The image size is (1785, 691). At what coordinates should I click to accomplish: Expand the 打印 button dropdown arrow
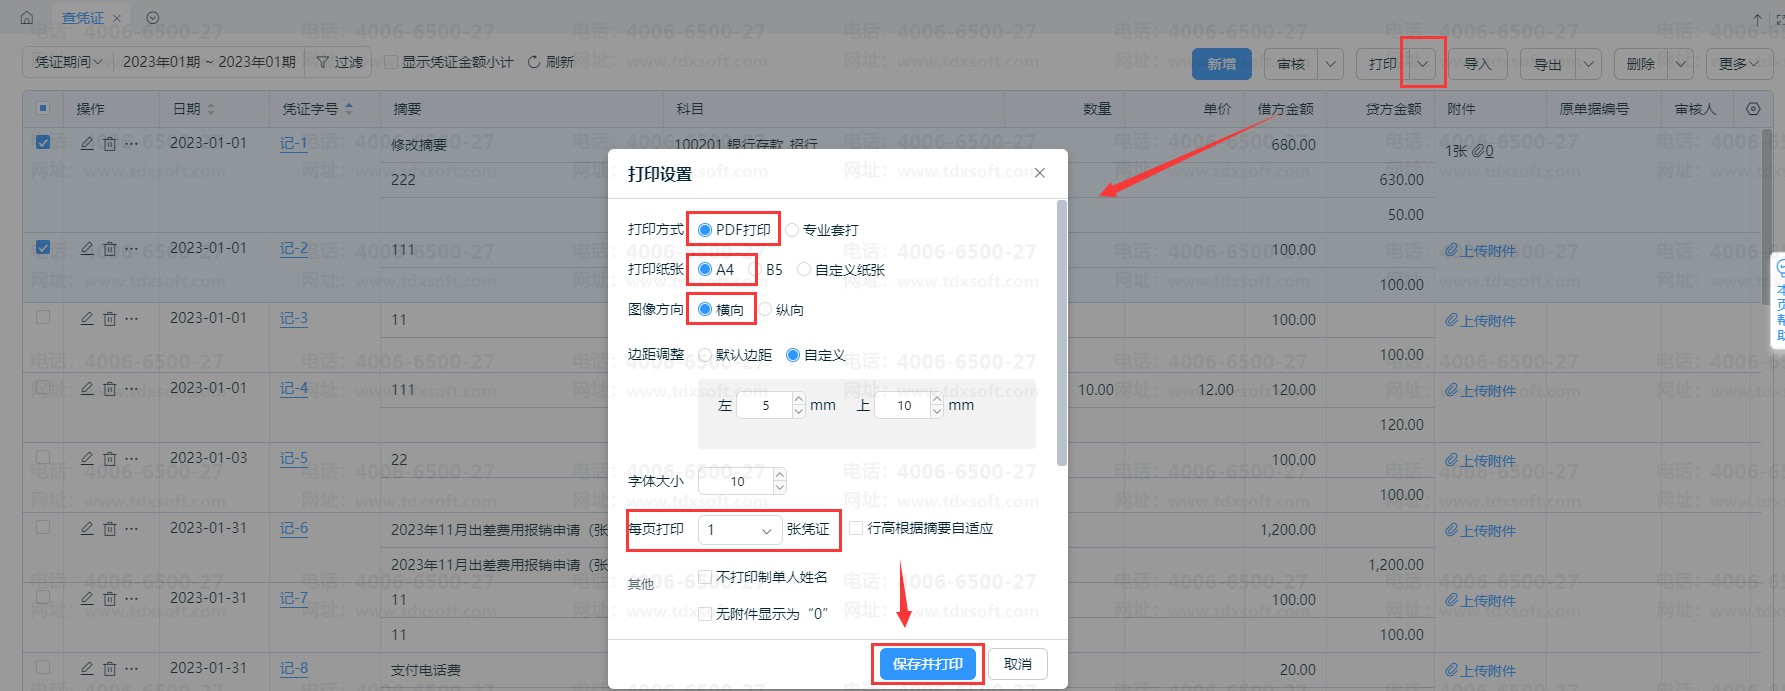[x=1422, y=64]
